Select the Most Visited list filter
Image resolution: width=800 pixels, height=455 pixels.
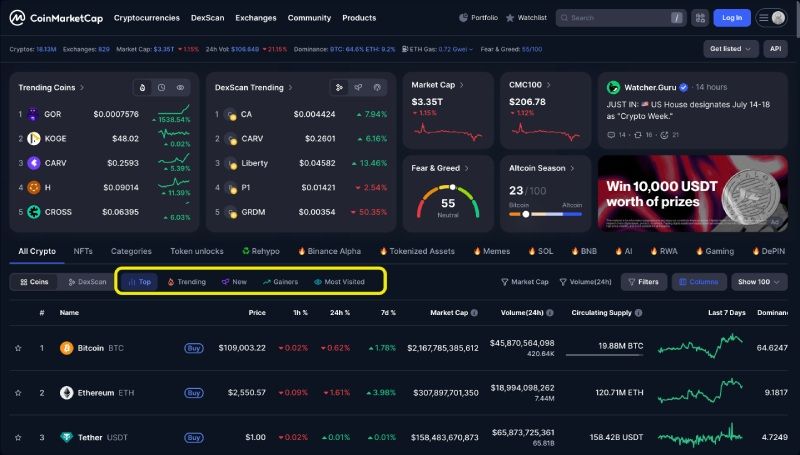click(339, 282)
